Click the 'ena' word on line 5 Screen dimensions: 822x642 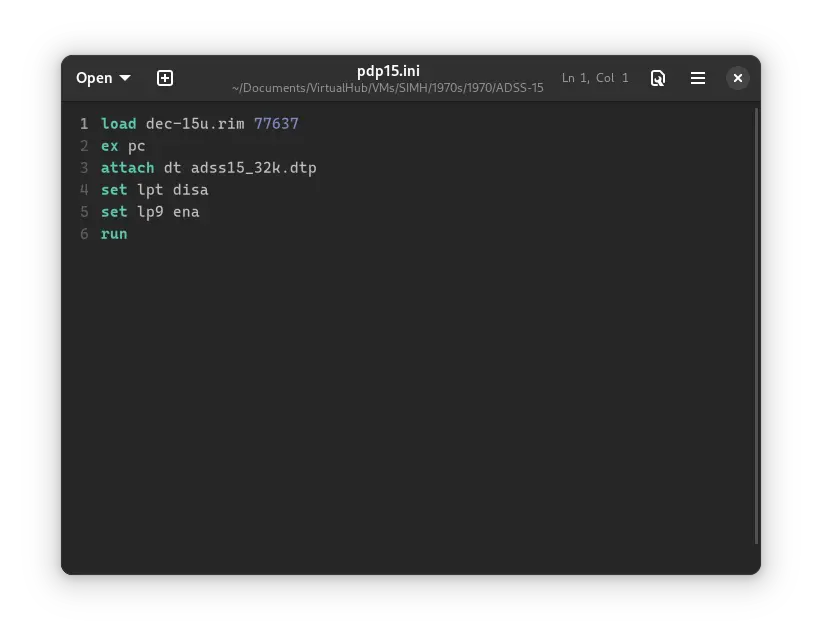(186, 212)
